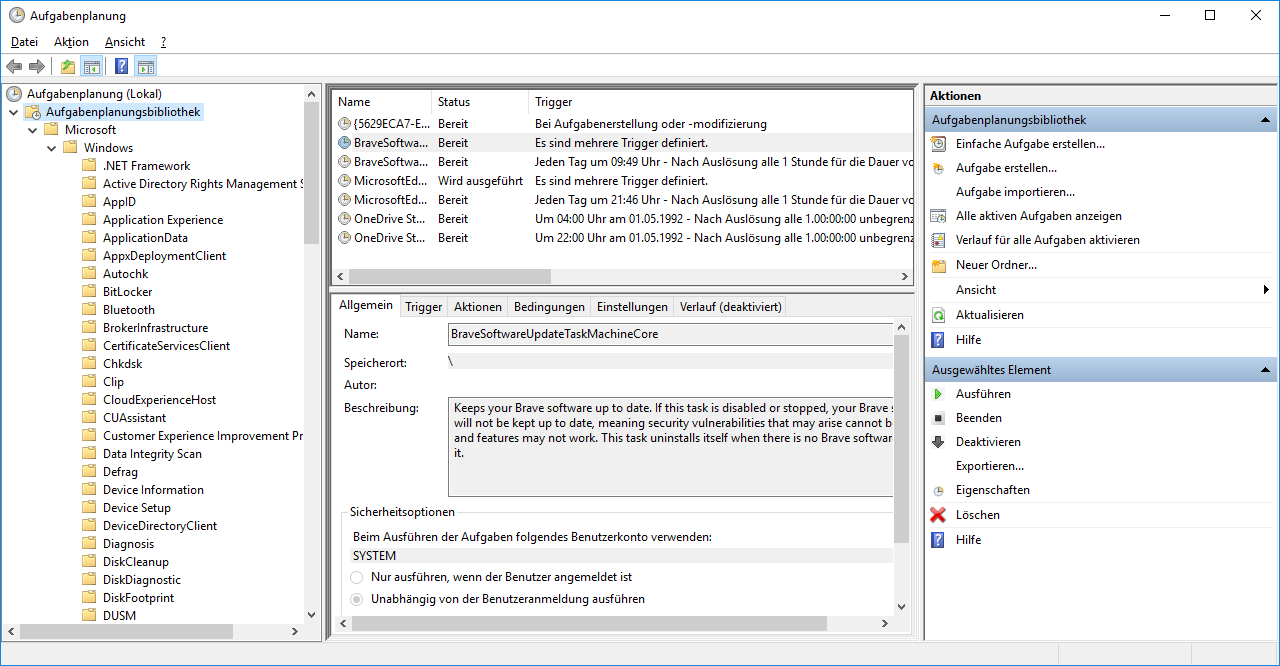Collapse the Windows tree node
The height and width of the screenshot is (666, 1280).
51,148
